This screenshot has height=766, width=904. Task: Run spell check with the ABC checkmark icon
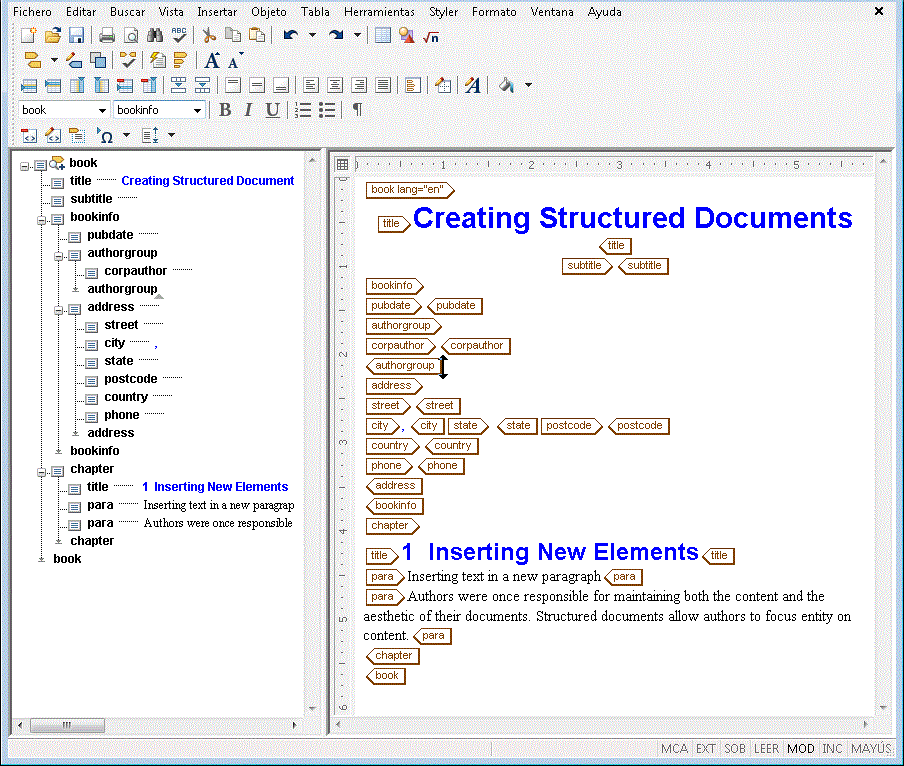pos(179,36)
